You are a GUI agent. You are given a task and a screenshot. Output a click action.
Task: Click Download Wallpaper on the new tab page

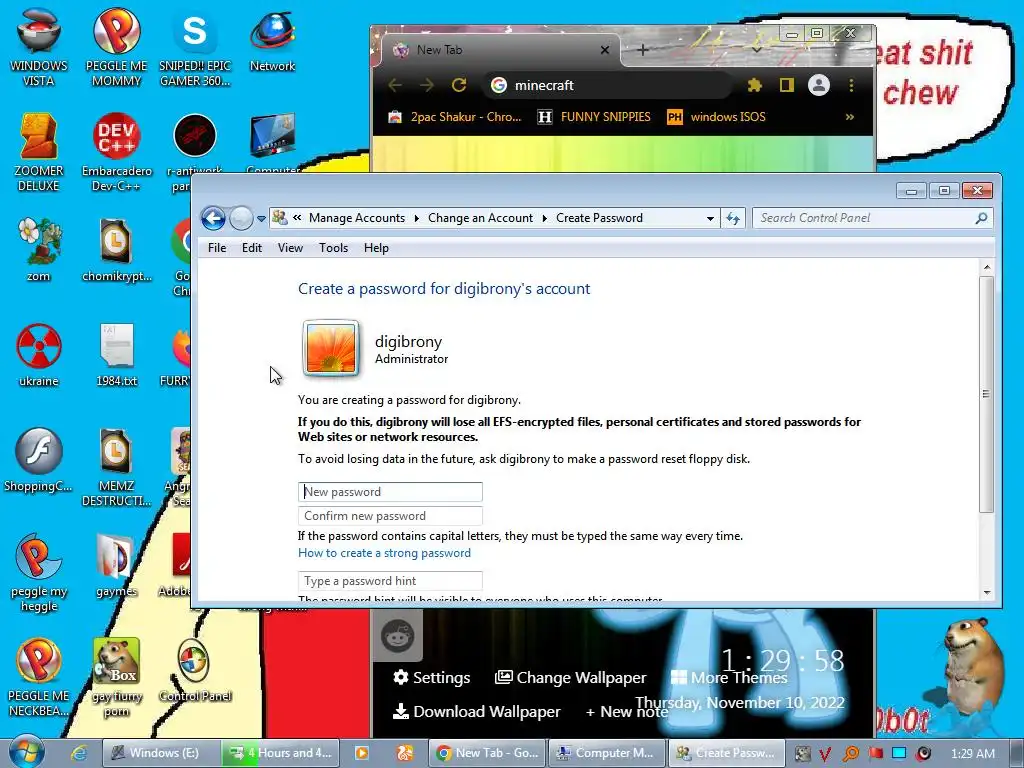477,712
